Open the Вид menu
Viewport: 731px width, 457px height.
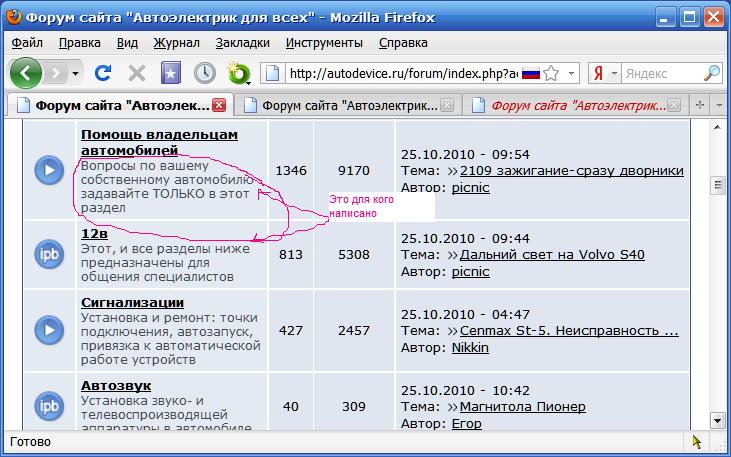pos(127,43)
